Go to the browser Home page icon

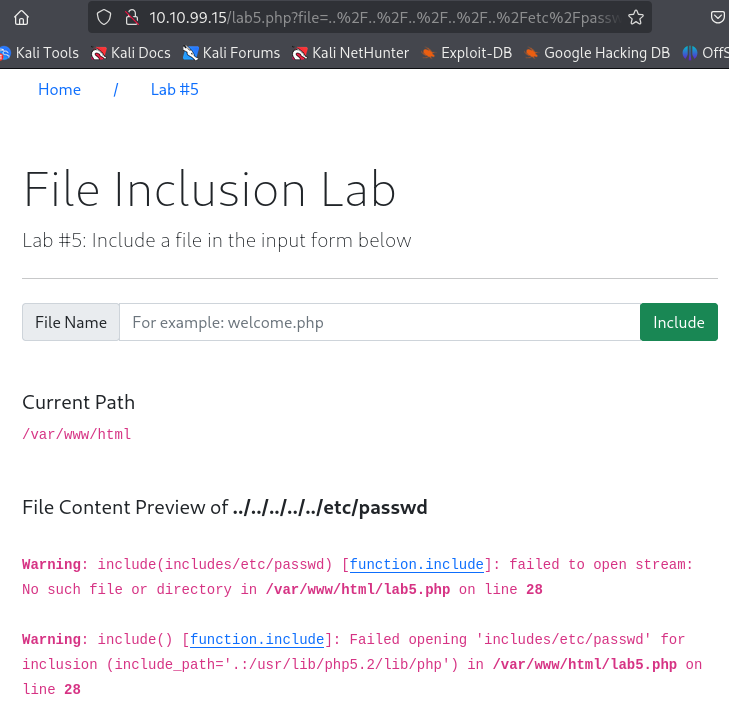[21, 18]
